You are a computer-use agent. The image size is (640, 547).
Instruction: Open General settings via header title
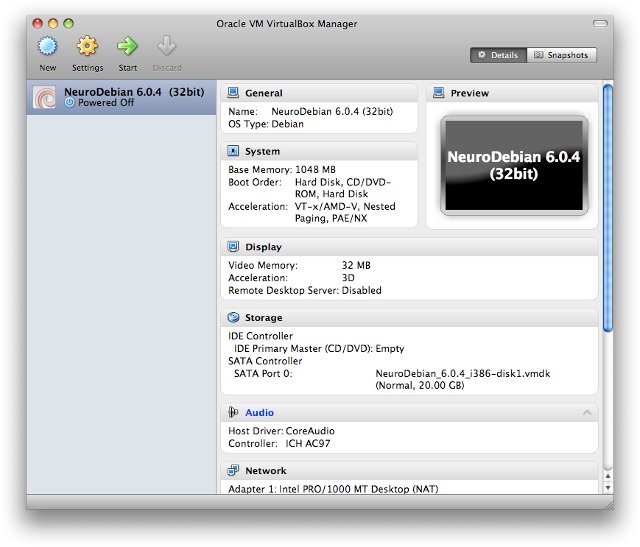point(264,93)
